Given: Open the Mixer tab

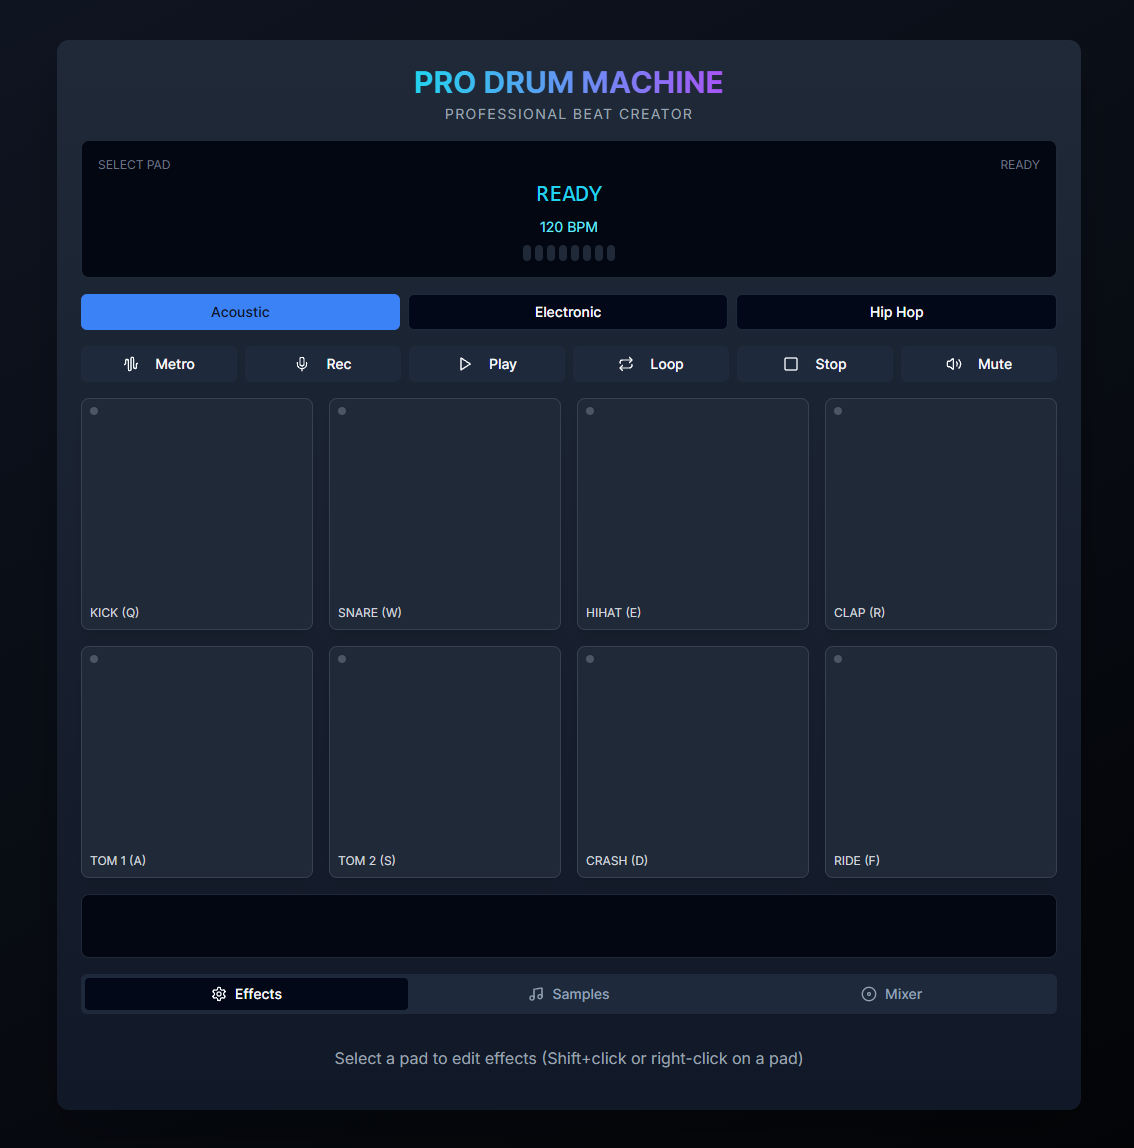Looking at the screenshot, I should pos(892,994).
